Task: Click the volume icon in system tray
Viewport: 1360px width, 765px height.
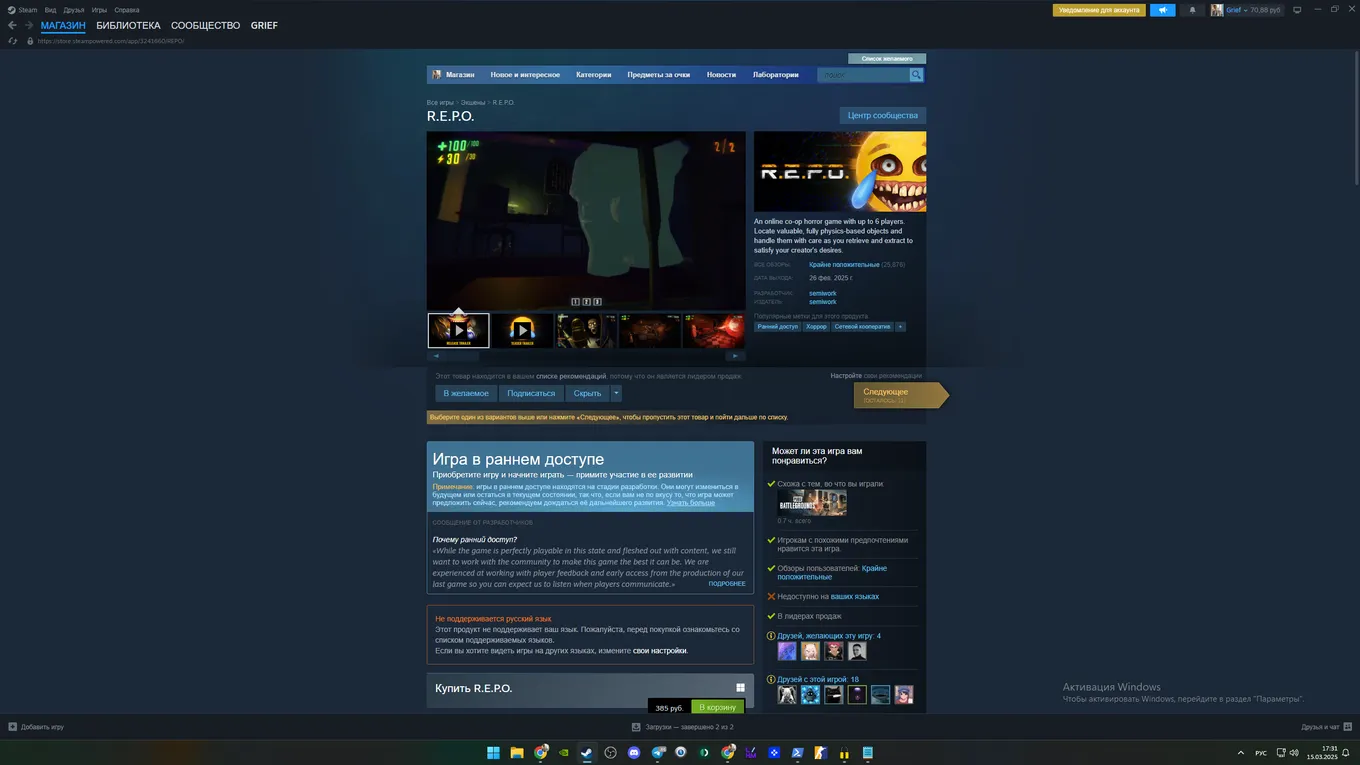Action: click(x=1294, y=752)
